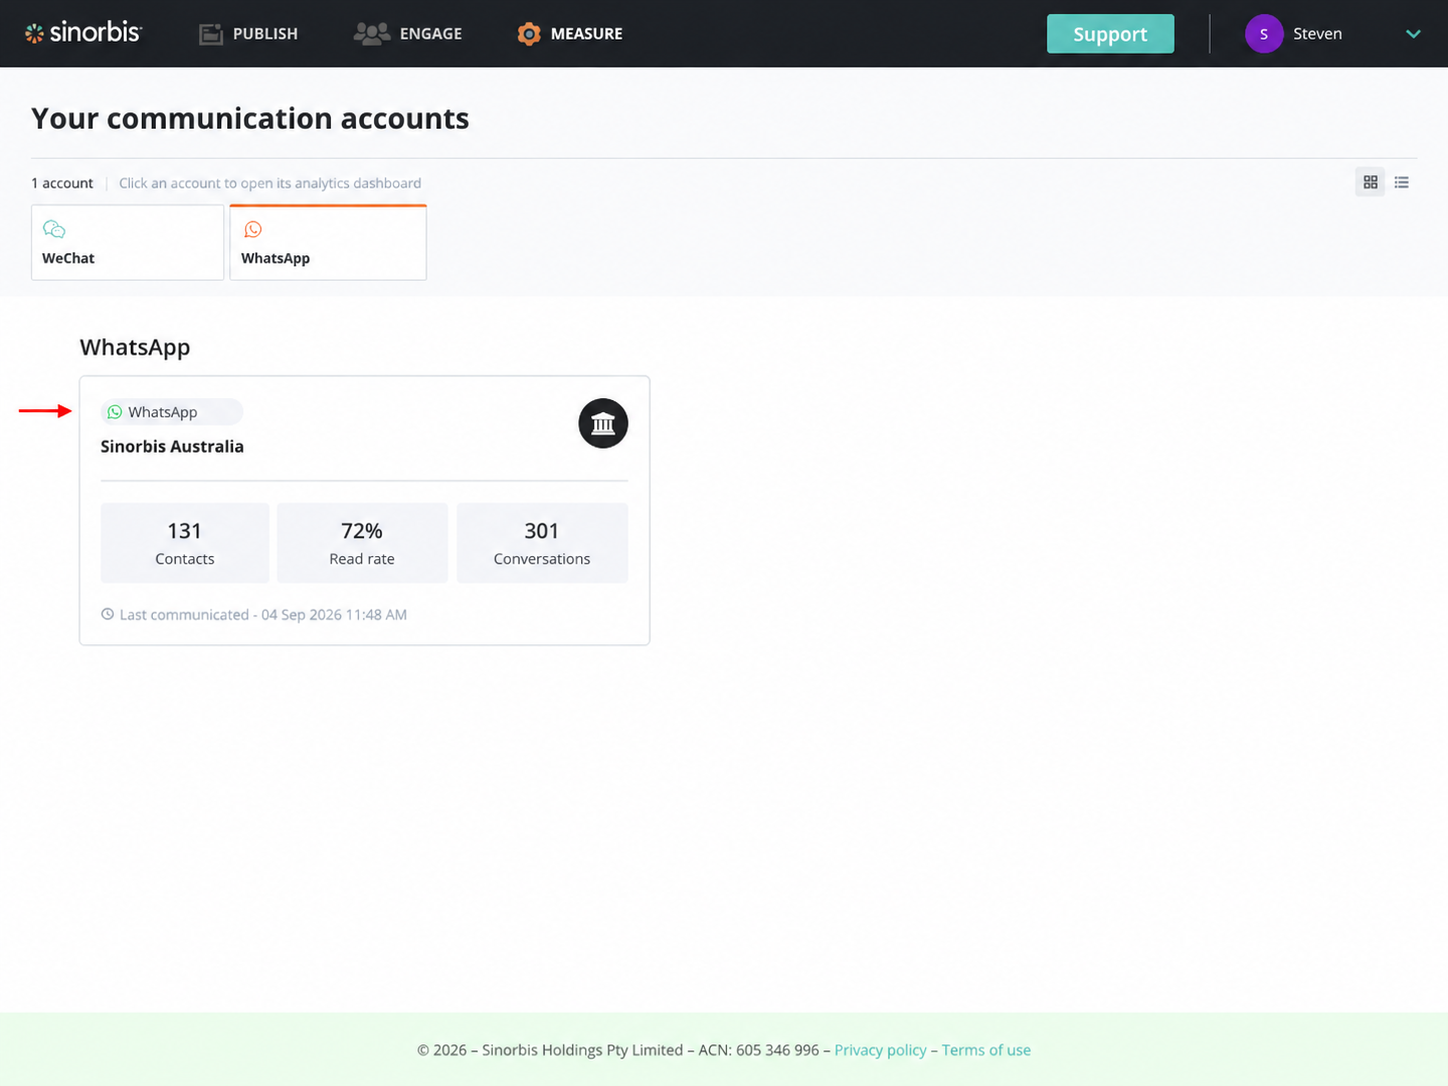The height and width of the screenshot is (1086, 1448).
Task: Open the Privacy policy link
Action: (880, 1050)
